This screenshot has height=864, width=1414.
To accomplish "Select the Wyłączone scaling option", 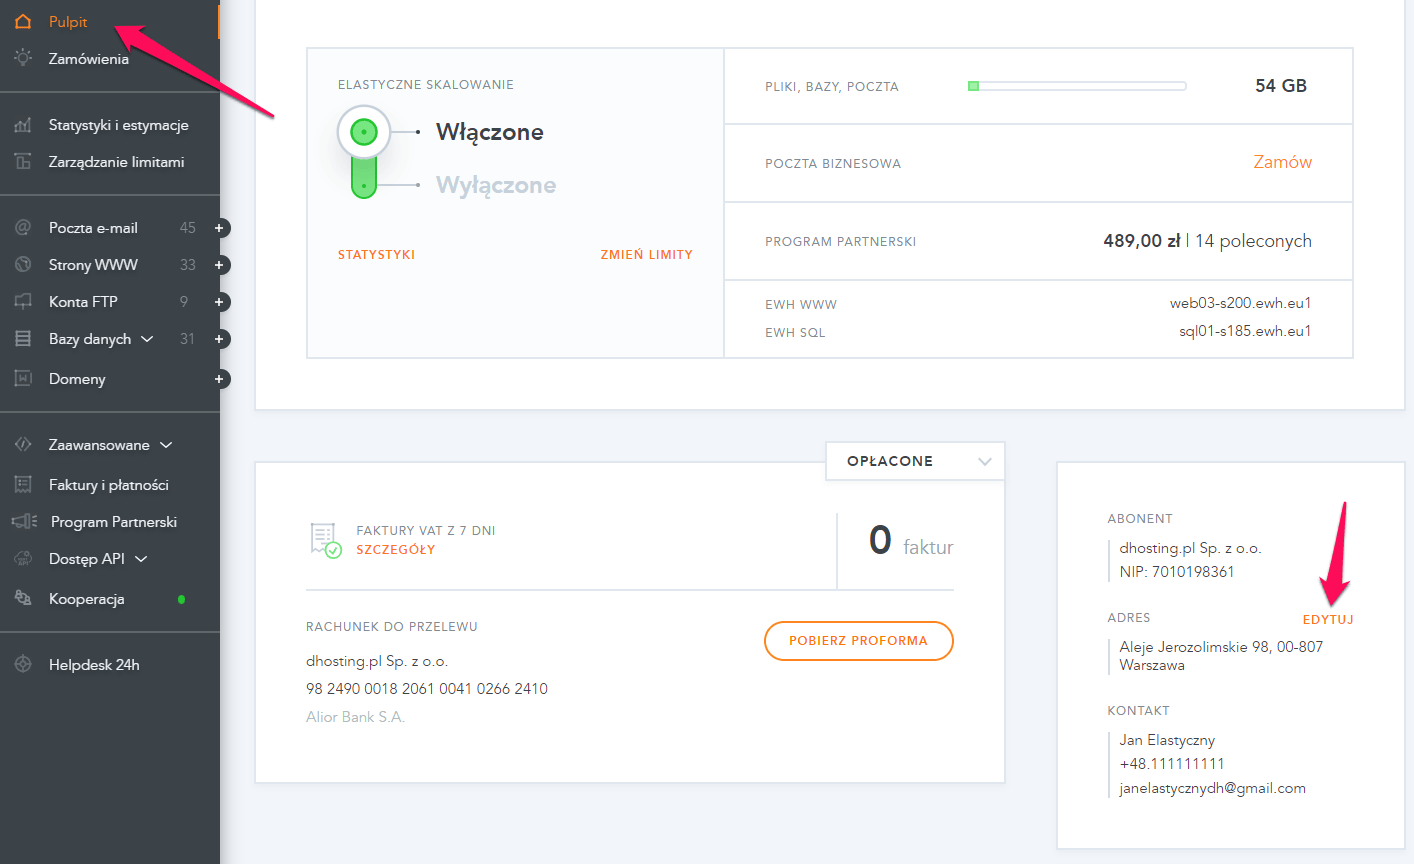I will coord(496,185).
